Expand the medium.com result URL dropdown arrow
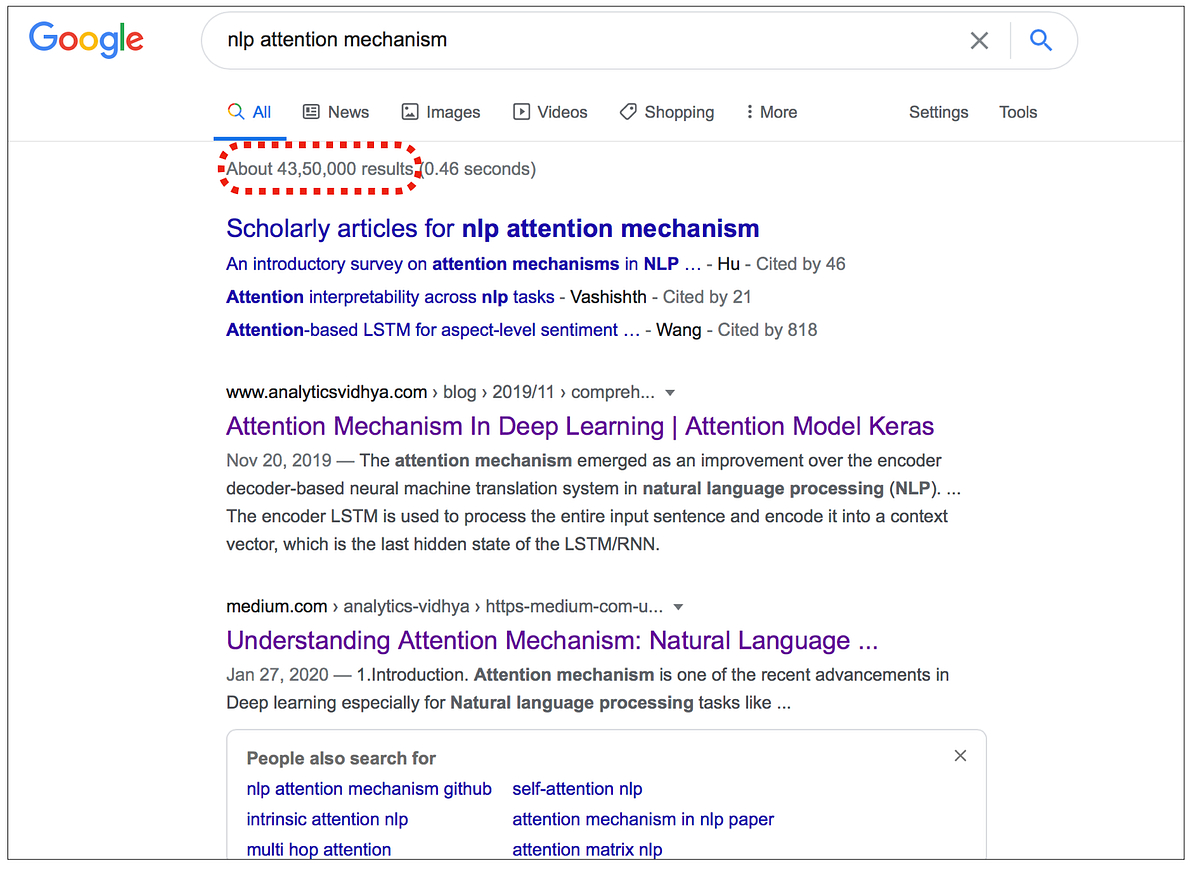Screen dimensions: 1200x874 [x=678, y=607]
